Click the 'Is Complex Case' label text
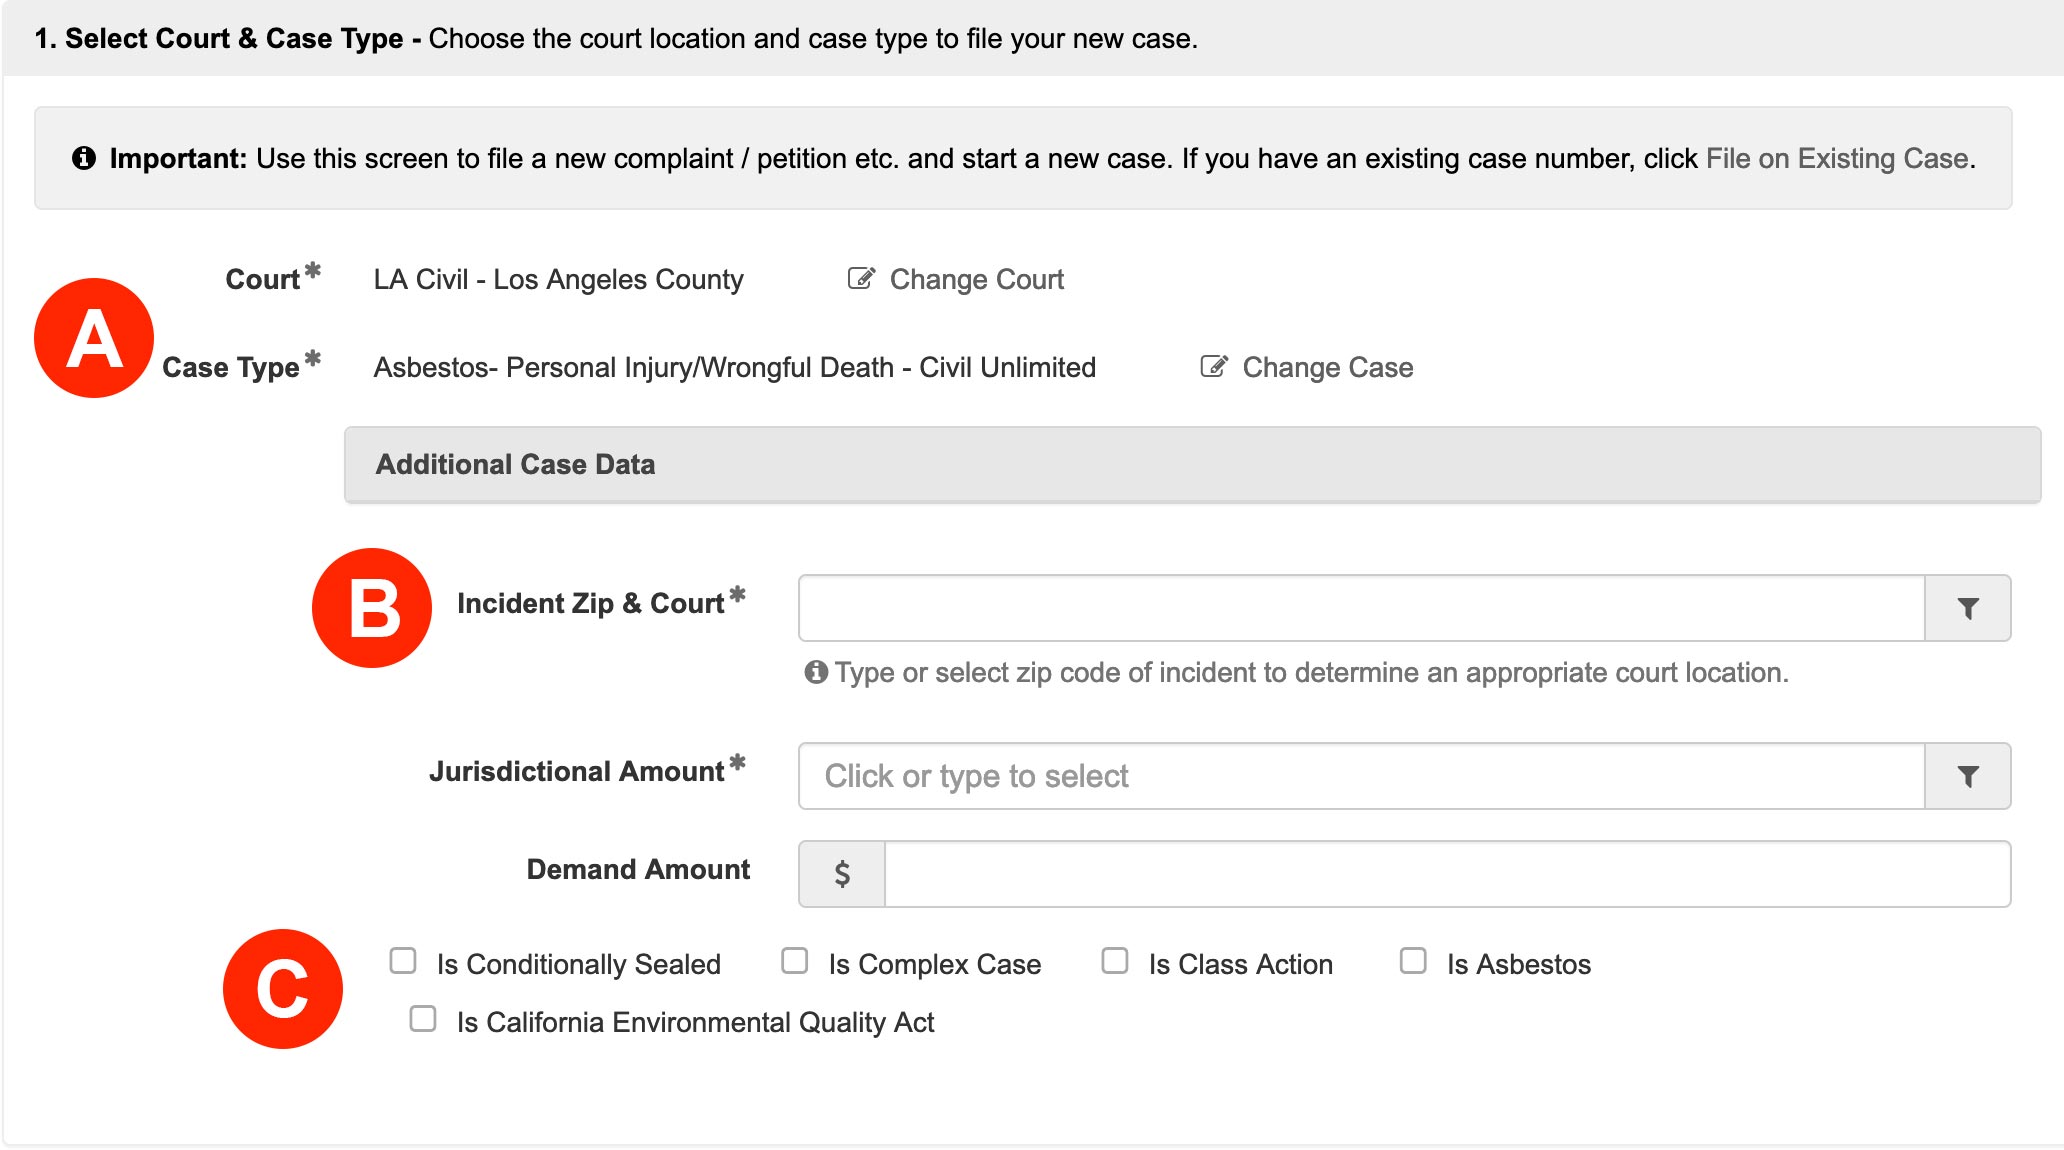 click(934, 965)
